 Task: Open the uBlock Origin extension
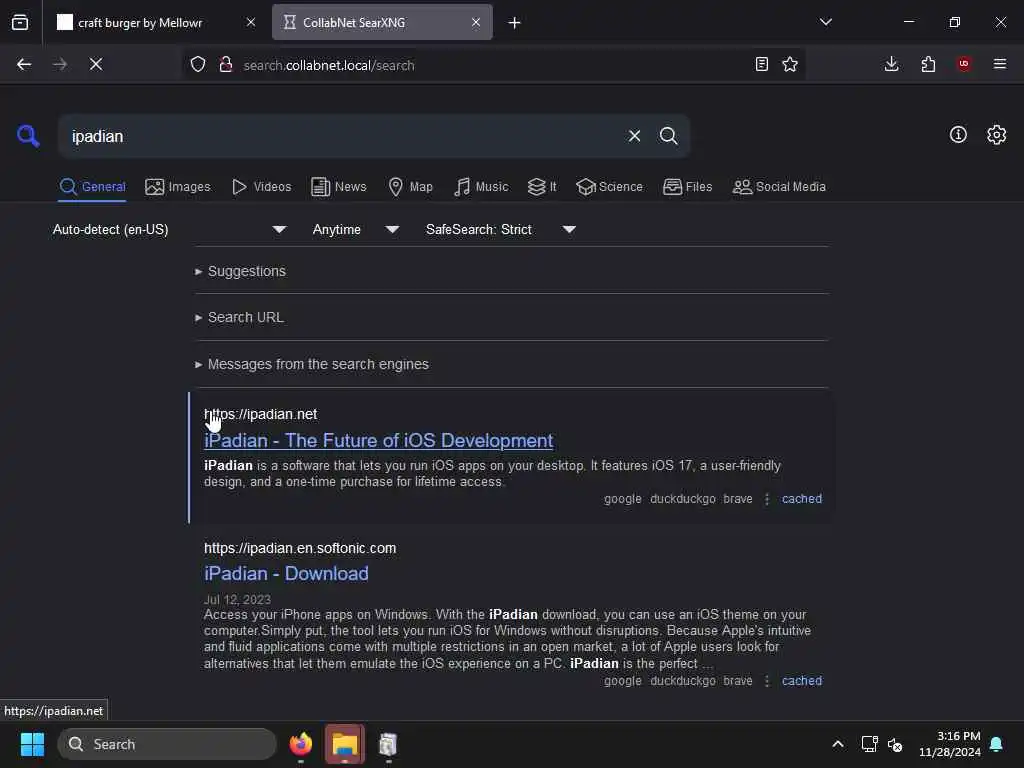point(964,64)
